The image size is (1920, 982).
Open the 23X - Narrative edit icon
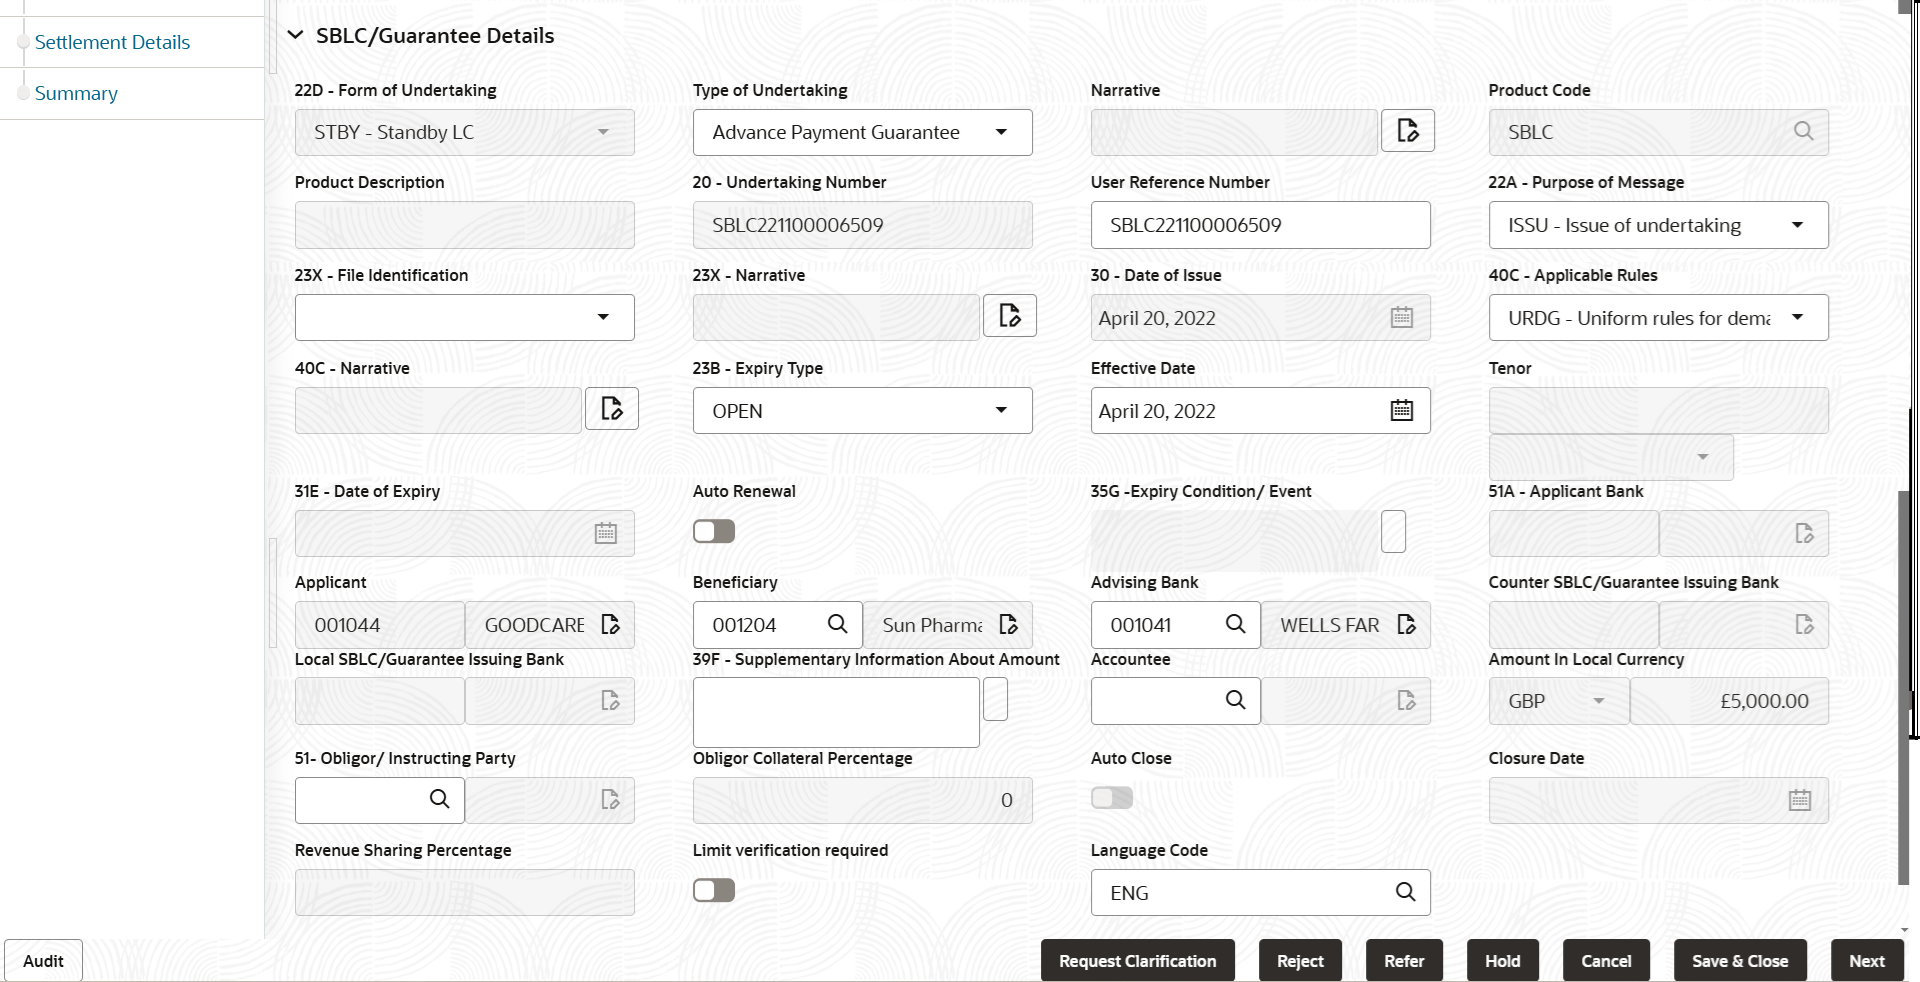(x=1009, y=316)
